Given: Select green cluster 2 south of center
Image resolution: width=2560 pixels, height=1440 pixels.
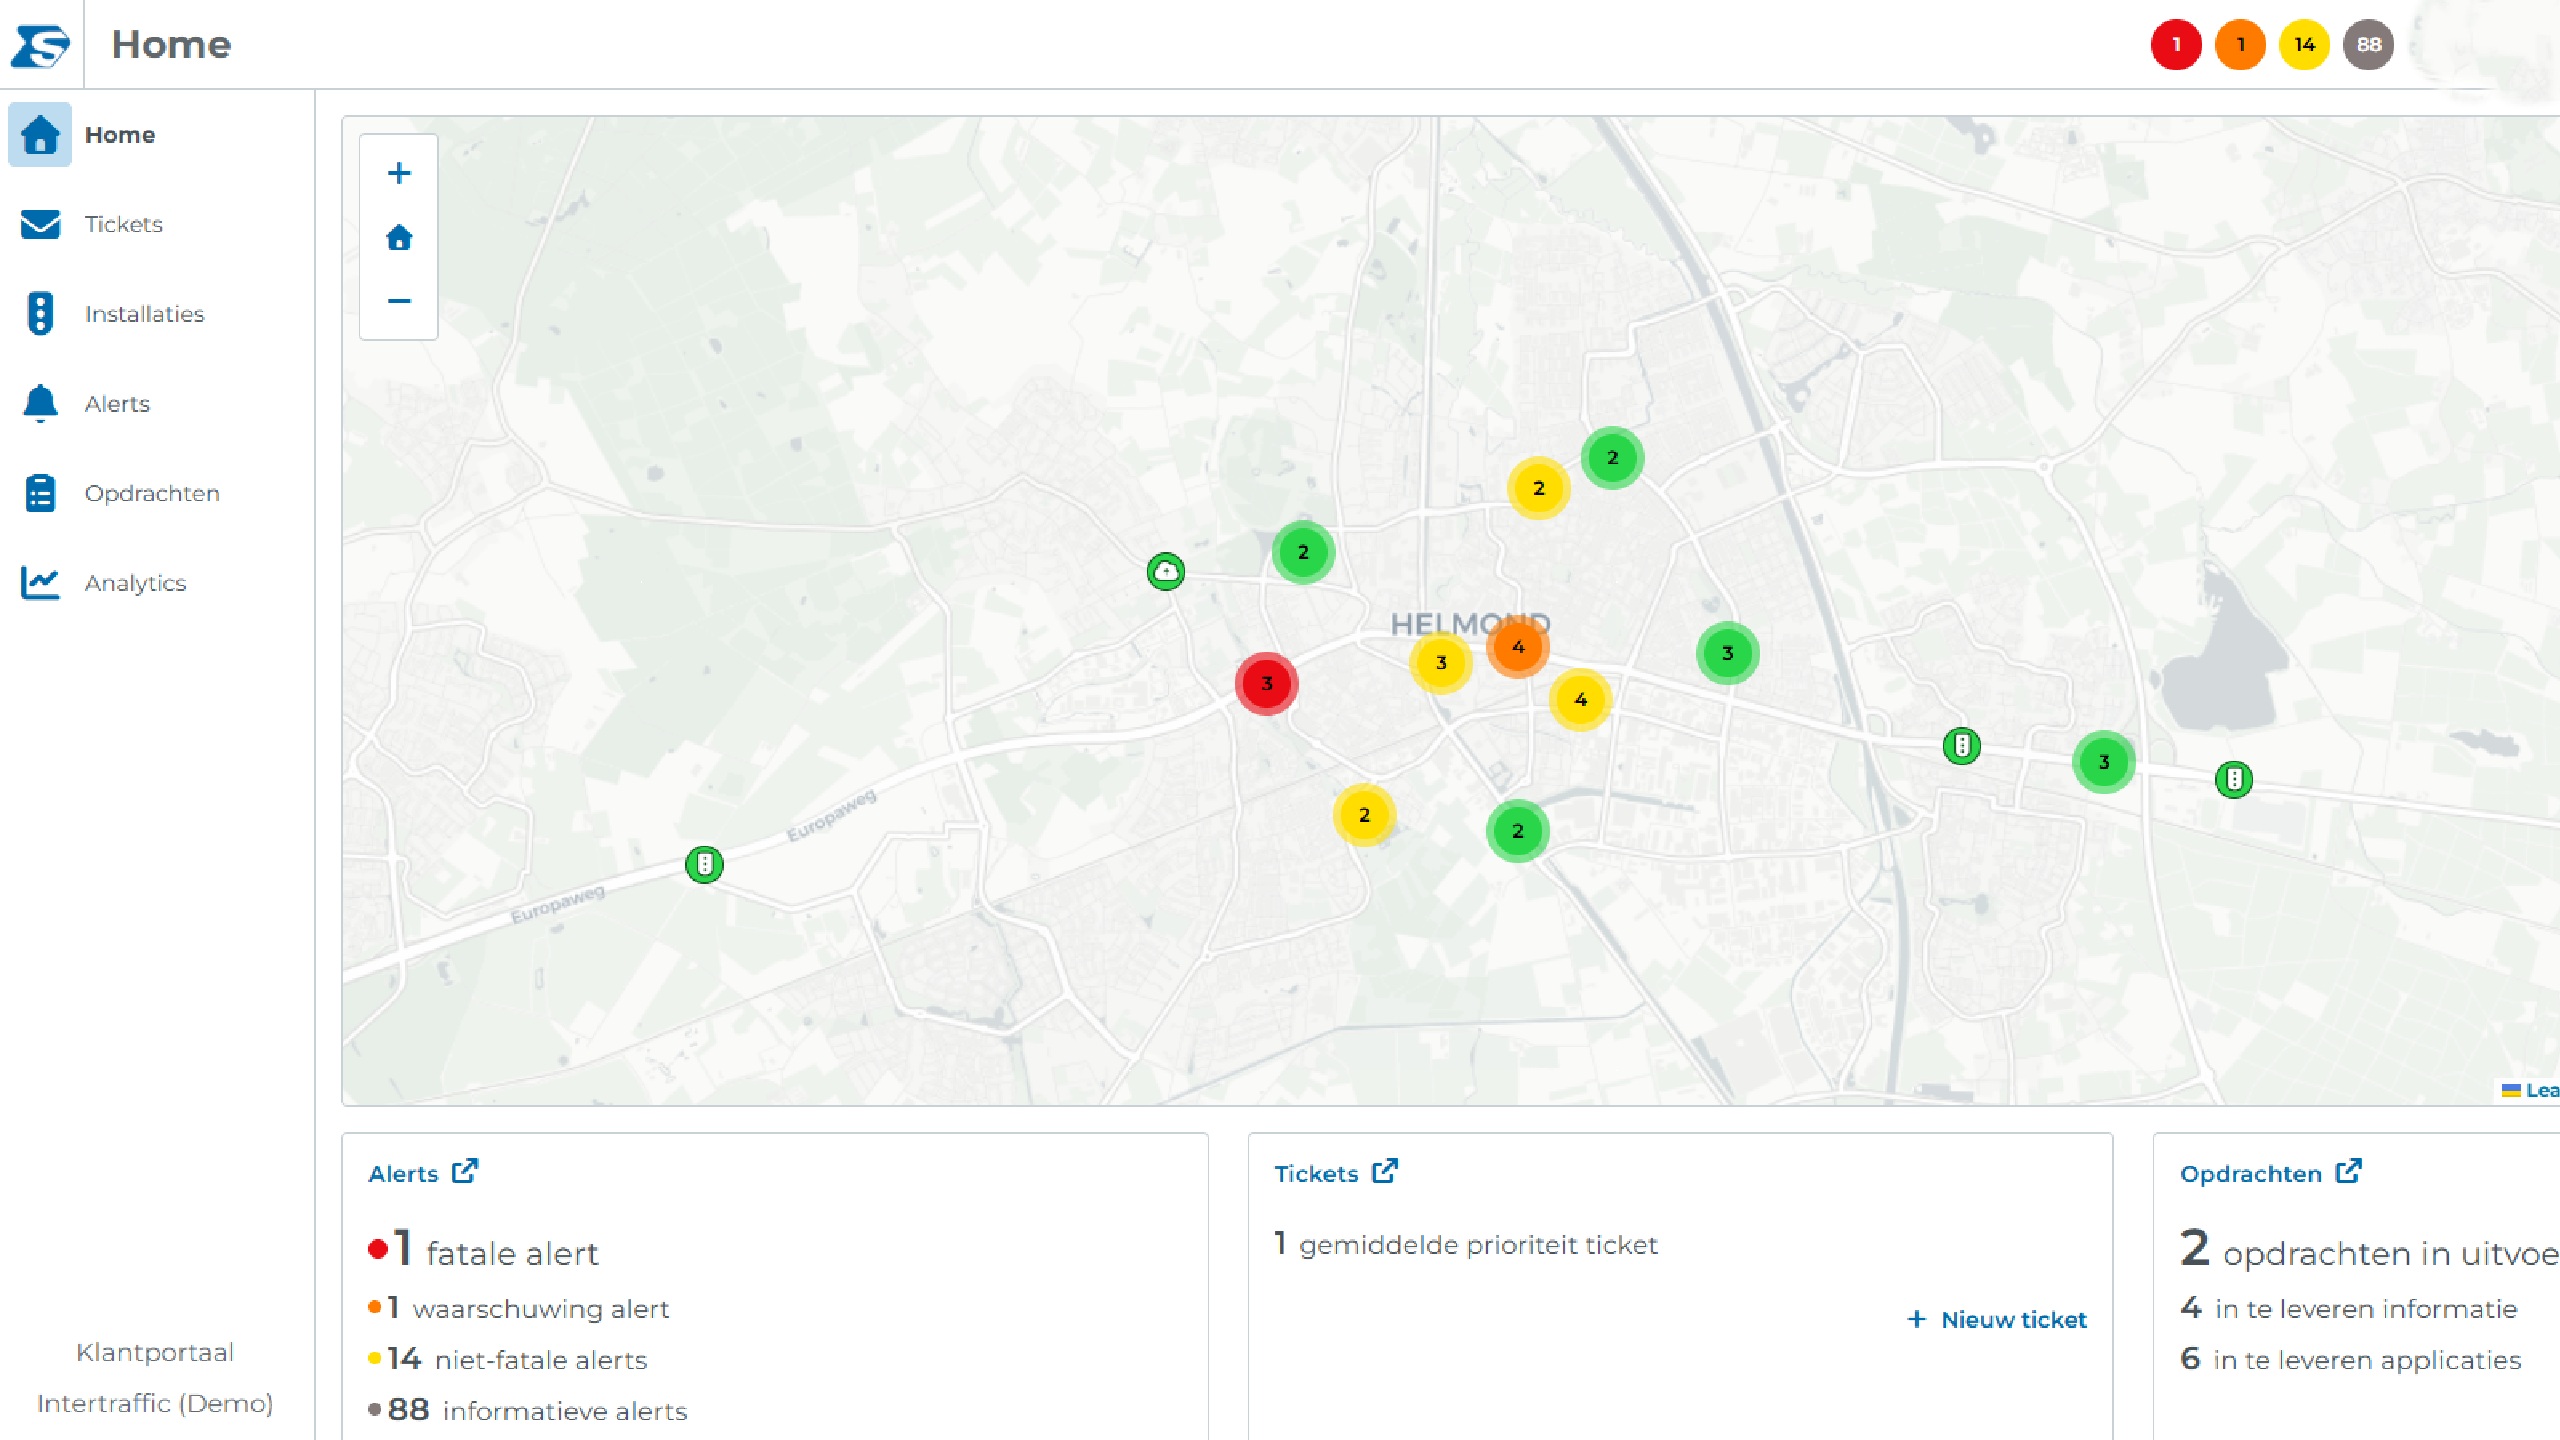Looking at the screenshot, I should (x=1518, y=831).
